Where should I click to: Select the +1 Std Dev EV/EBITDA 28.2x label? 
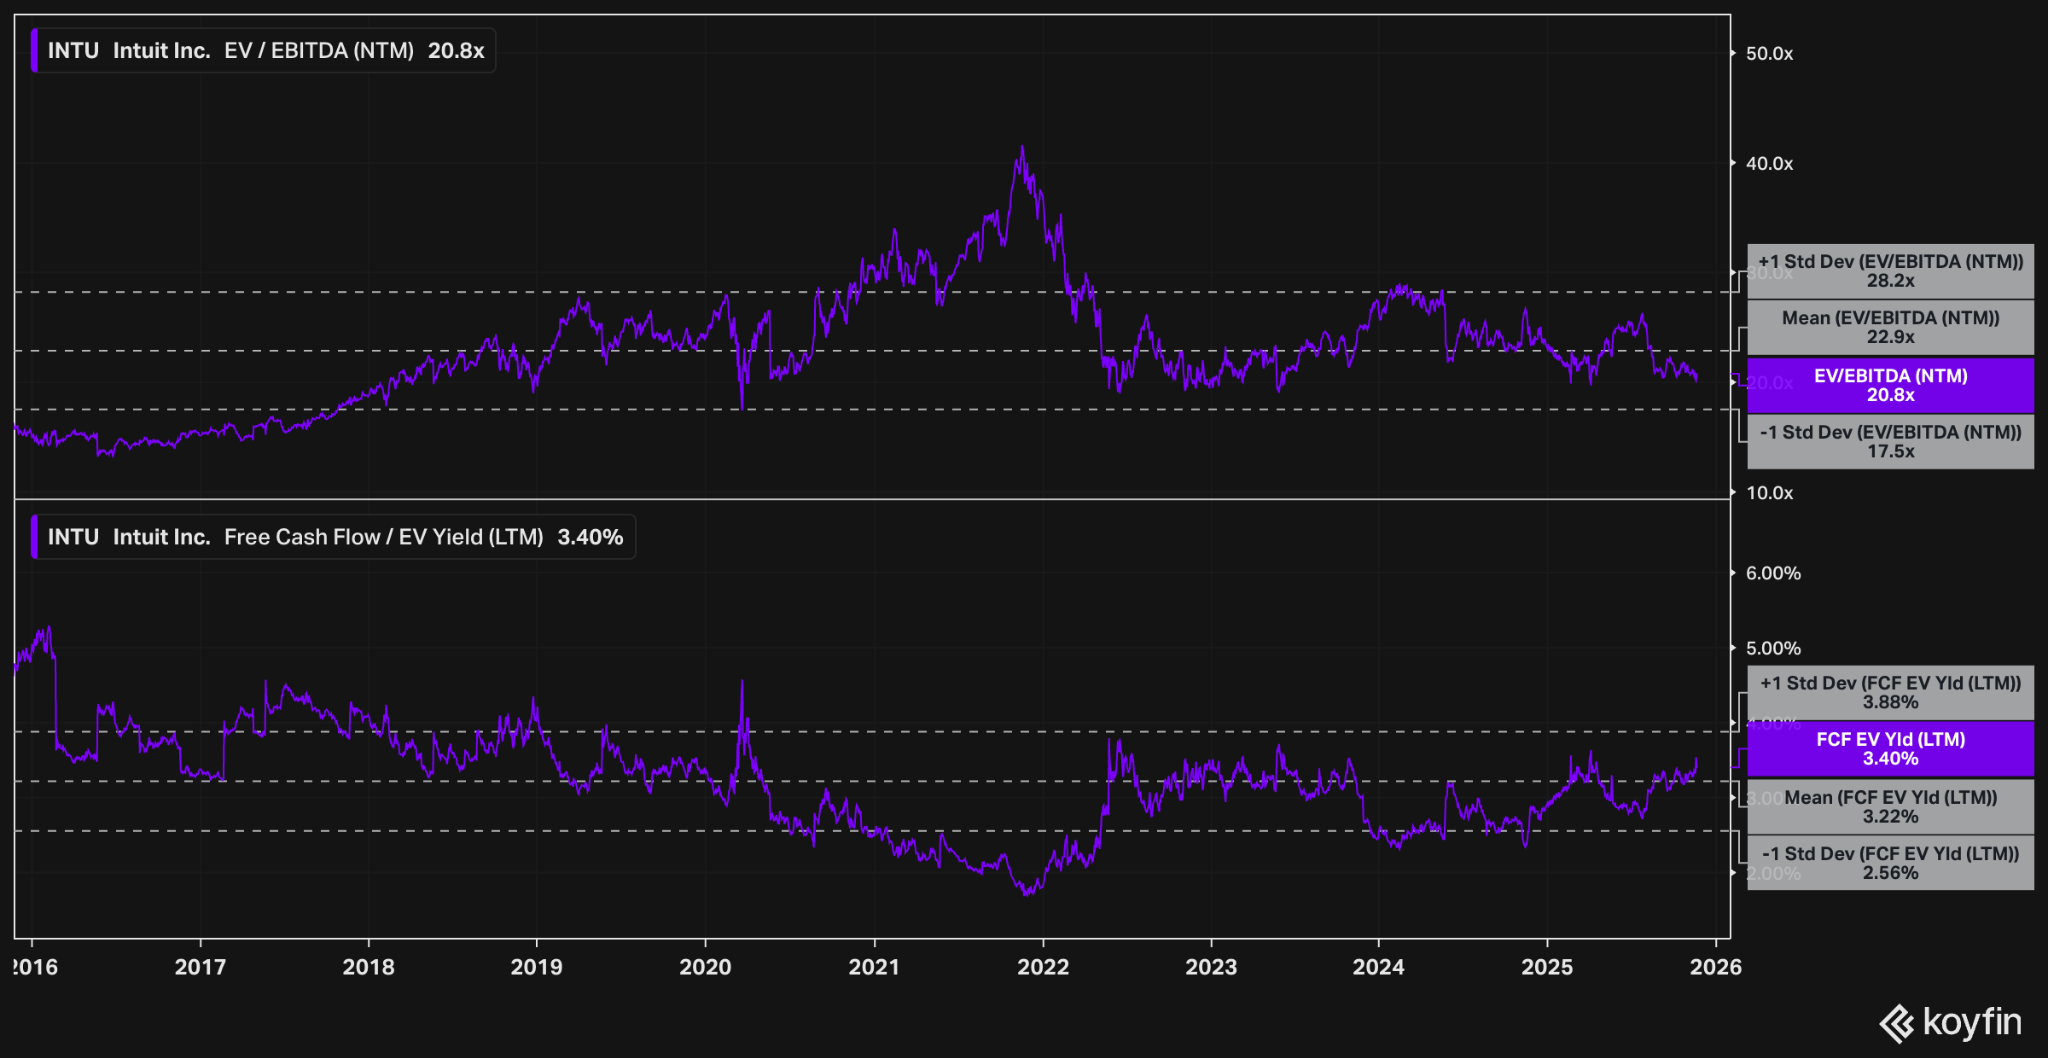pyautogui.click(x=1890, y=271)
